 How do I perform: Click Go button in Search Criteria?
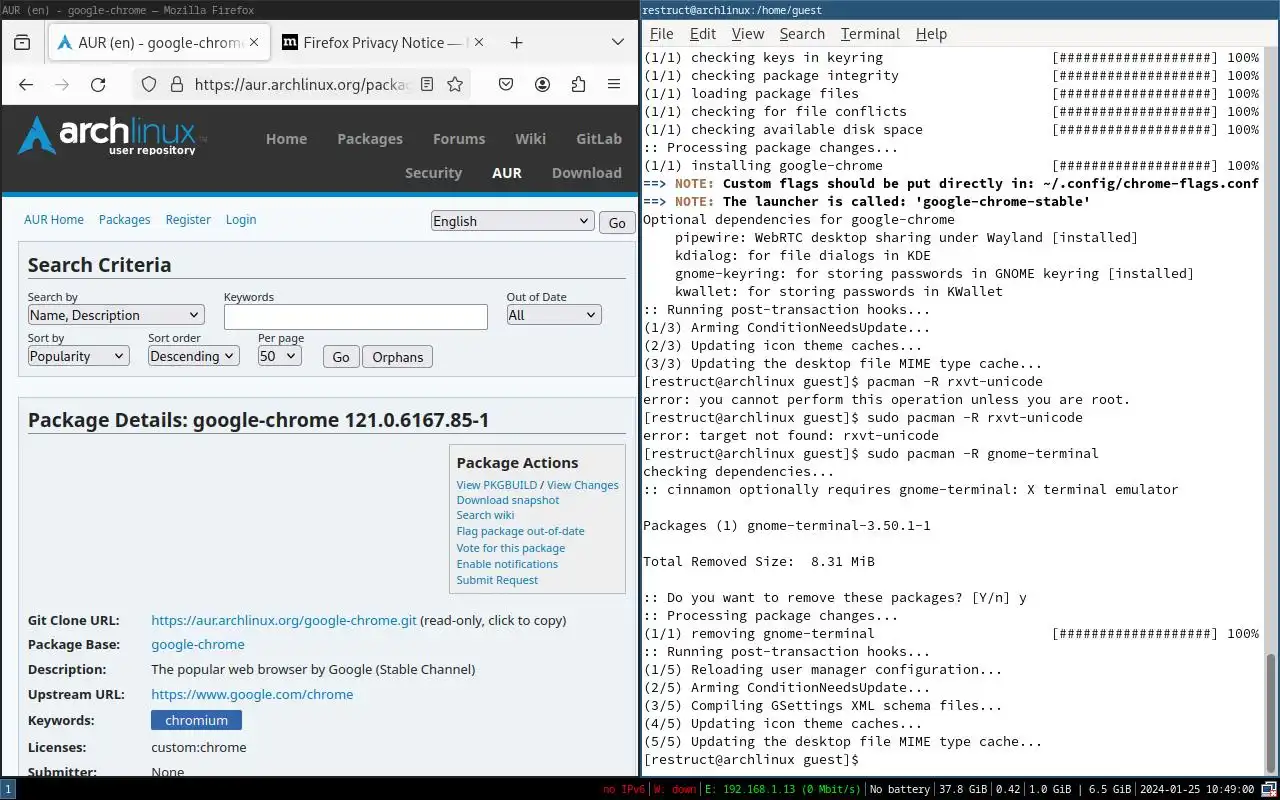pyautogui.click(x=341, y=357)
